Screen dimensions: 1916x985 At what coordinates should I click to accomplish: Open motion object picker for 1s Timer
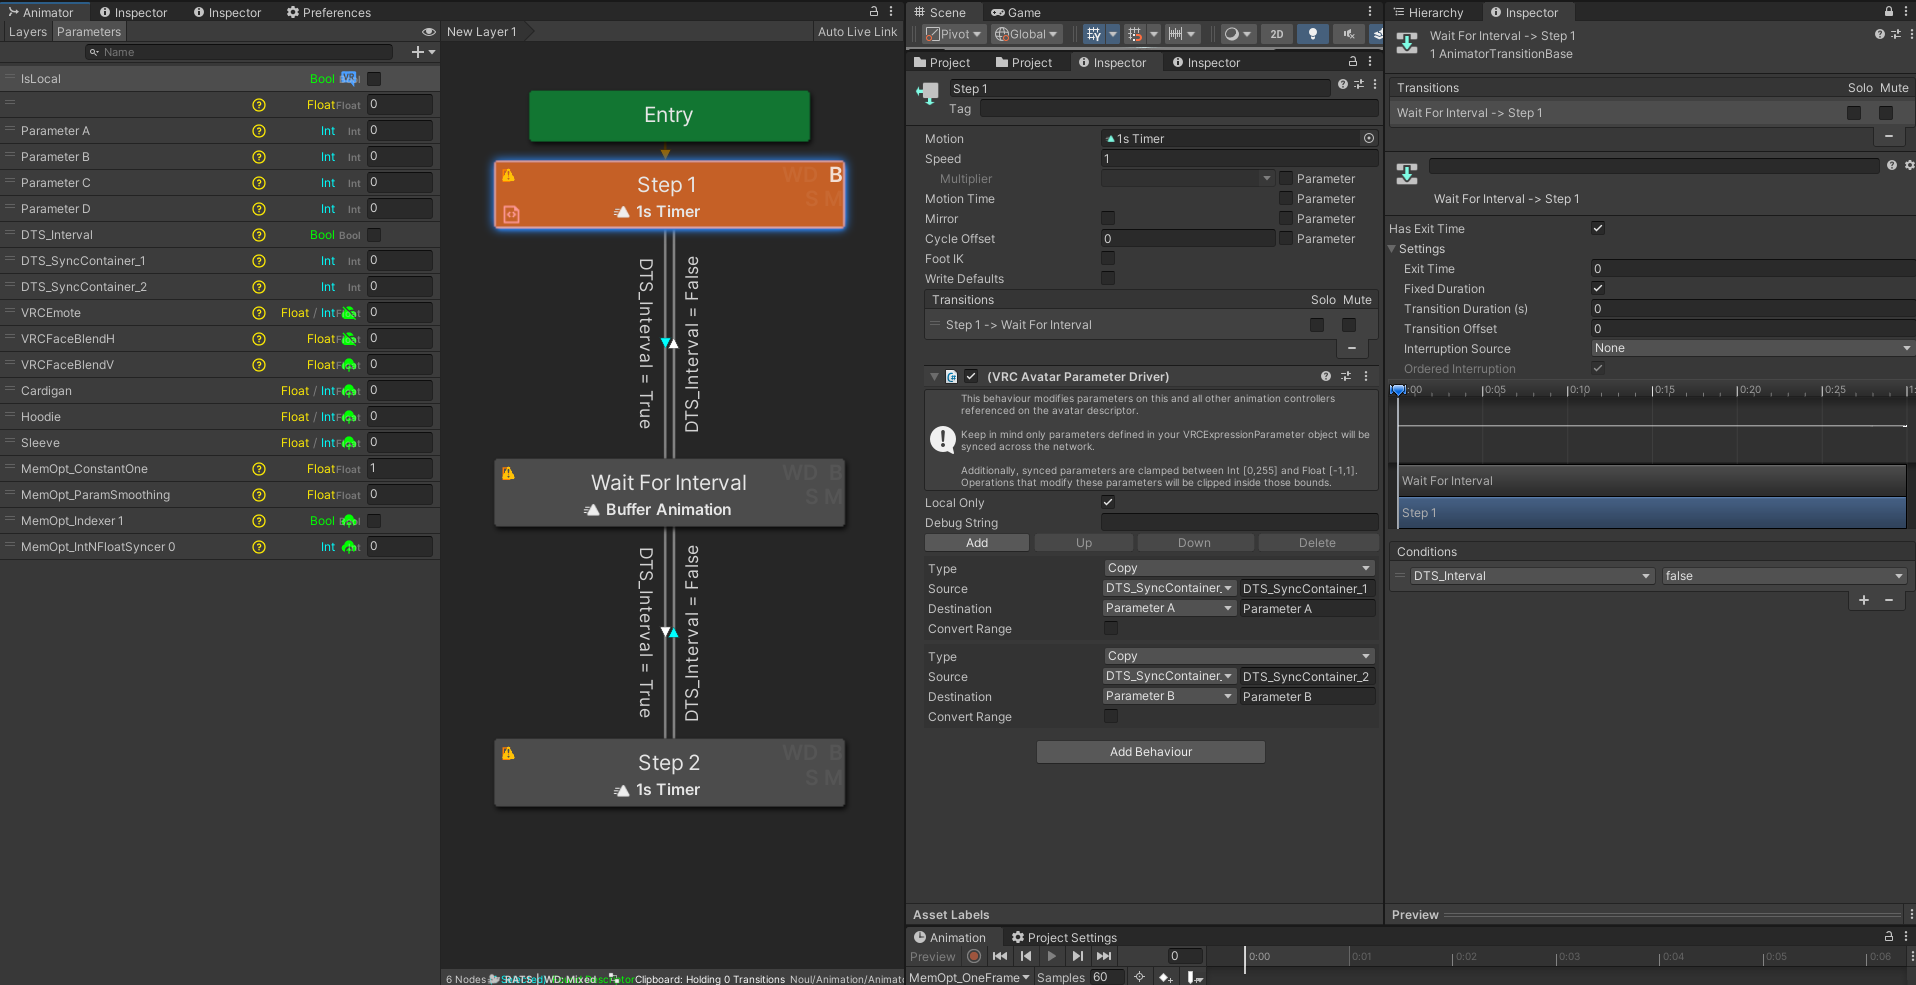point(1369,138)
